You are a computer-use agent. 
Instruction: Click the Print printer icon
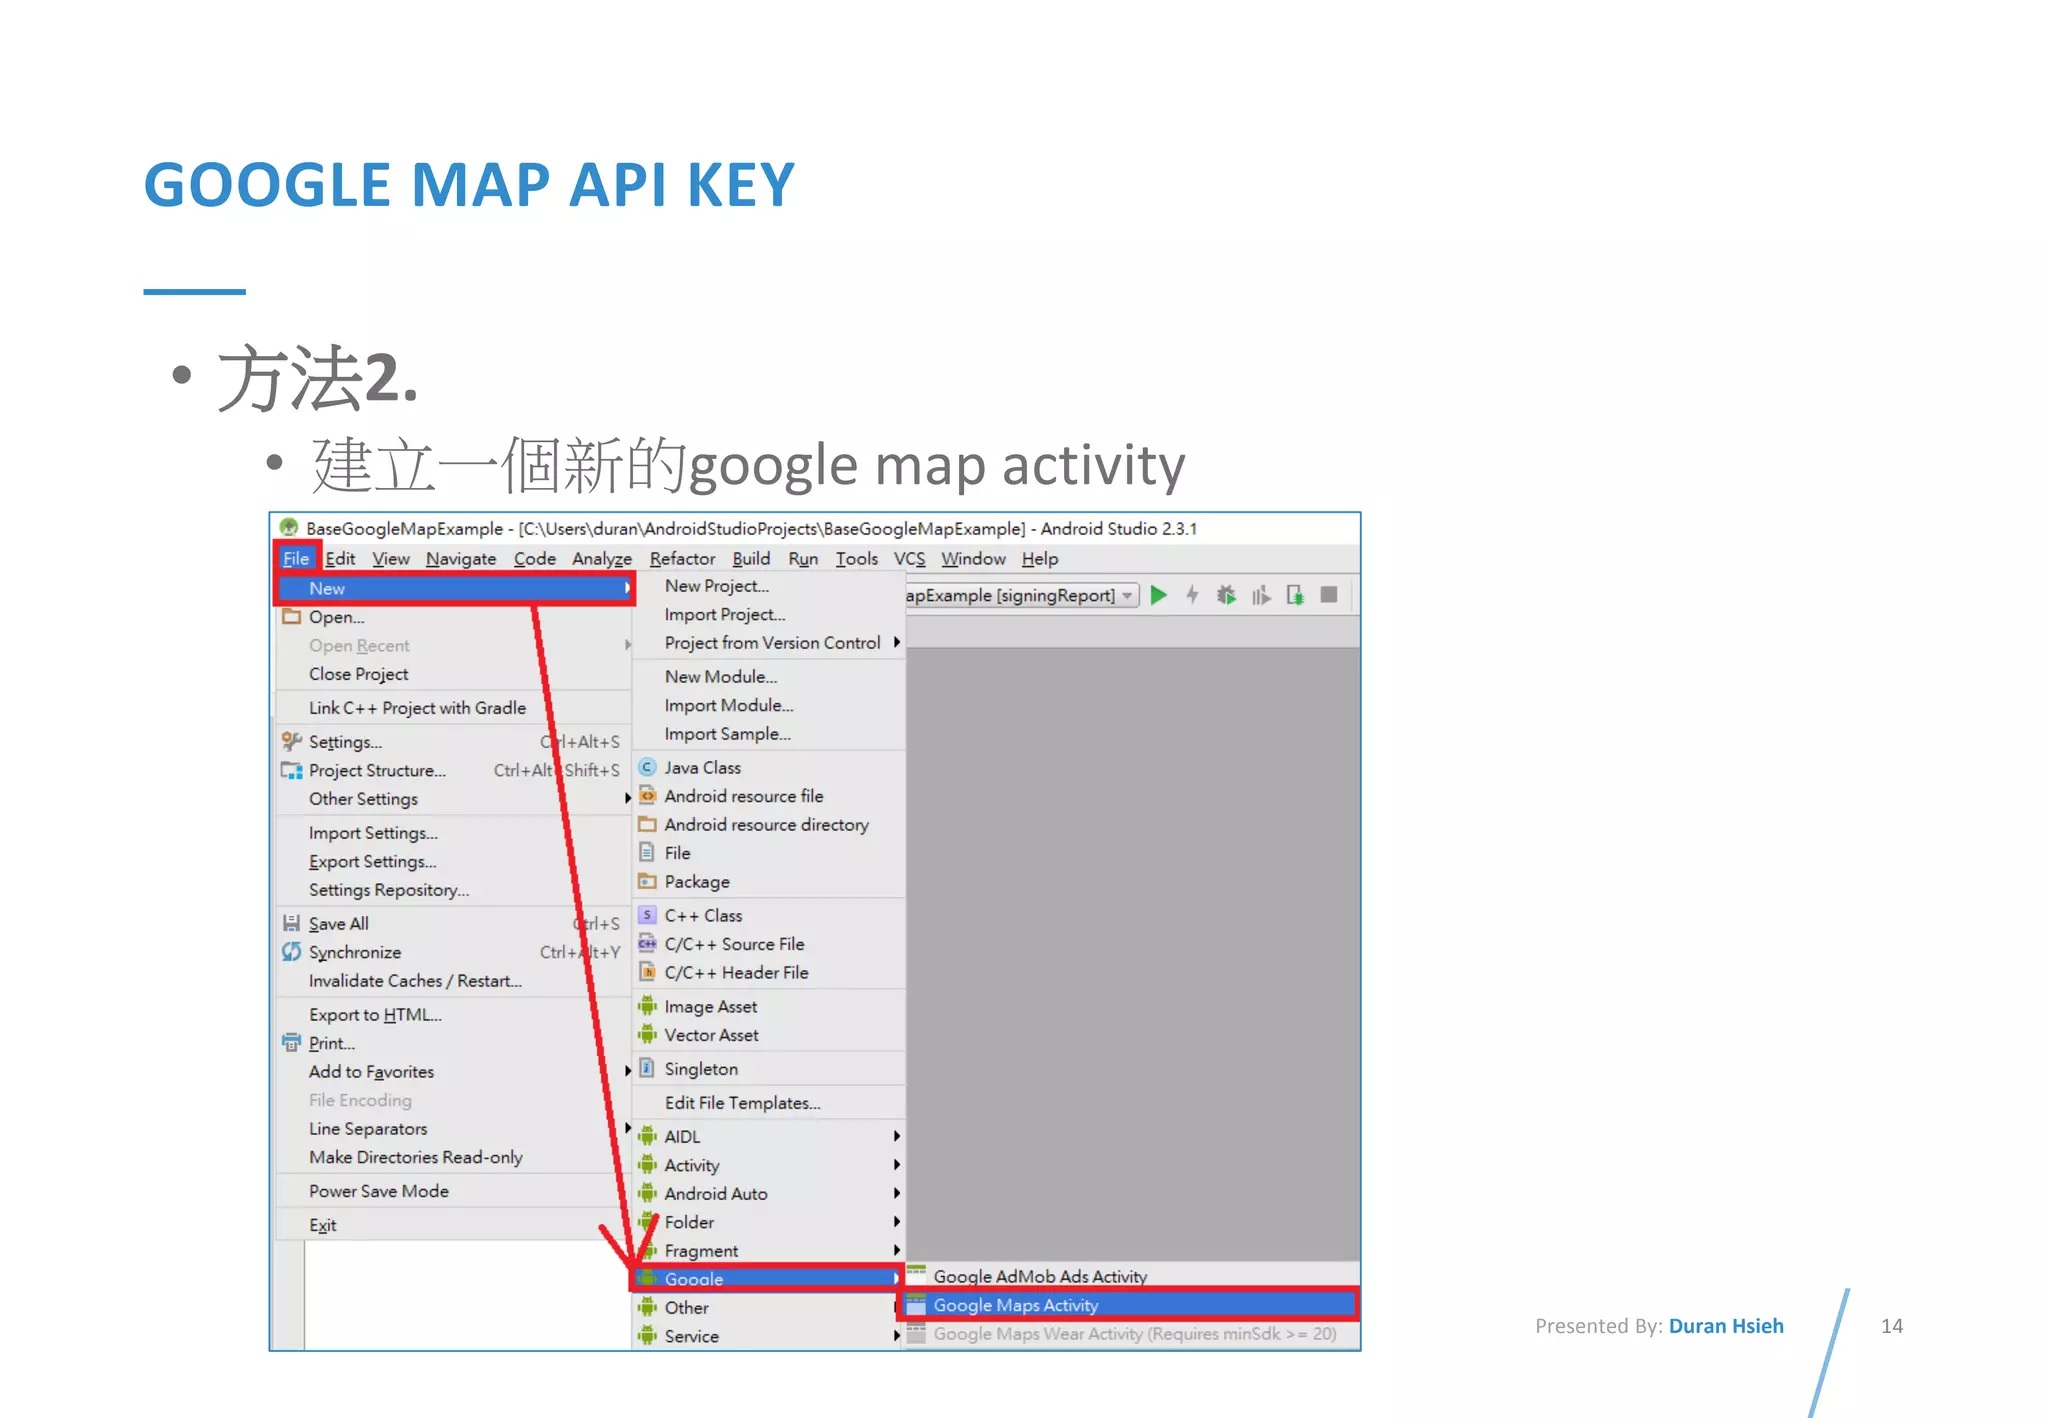pos(291,1043)
